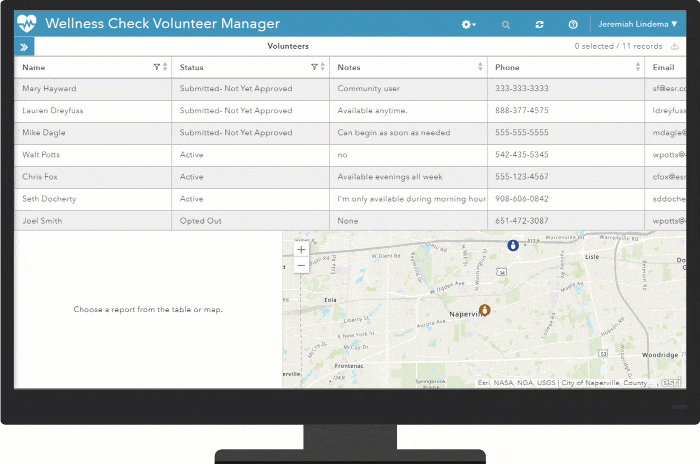Sort by the Notes column arrows

click(480, 67)
